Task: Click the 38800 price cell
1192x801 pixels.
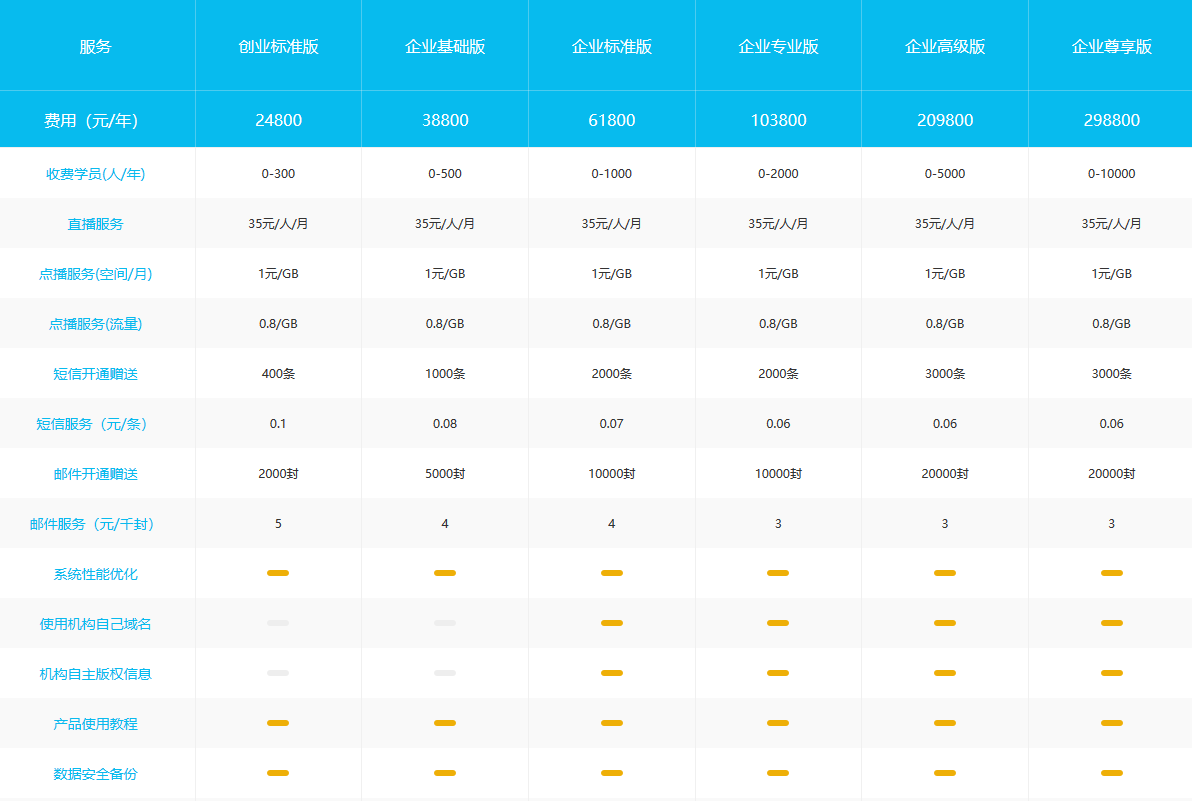Action: pos(445,120)
